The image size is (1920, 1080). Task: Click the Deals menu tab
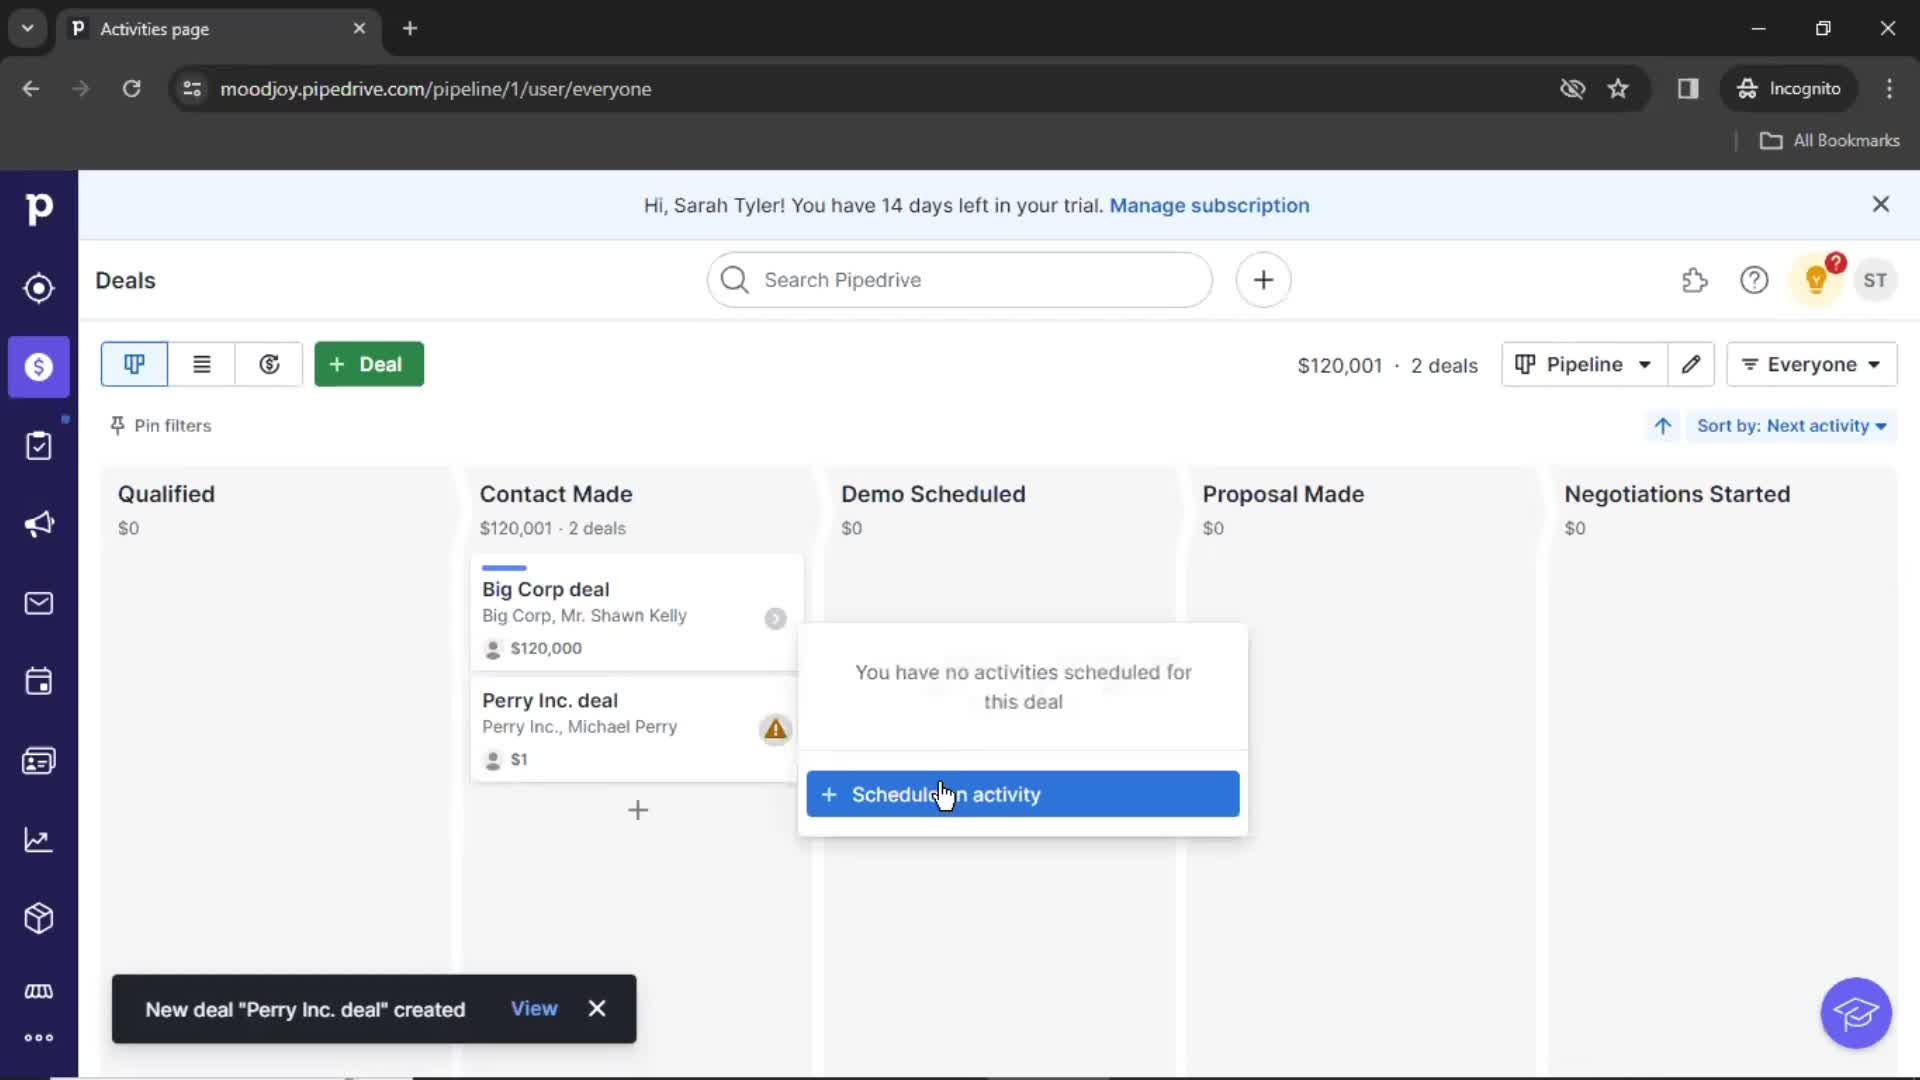pos(40,367)
